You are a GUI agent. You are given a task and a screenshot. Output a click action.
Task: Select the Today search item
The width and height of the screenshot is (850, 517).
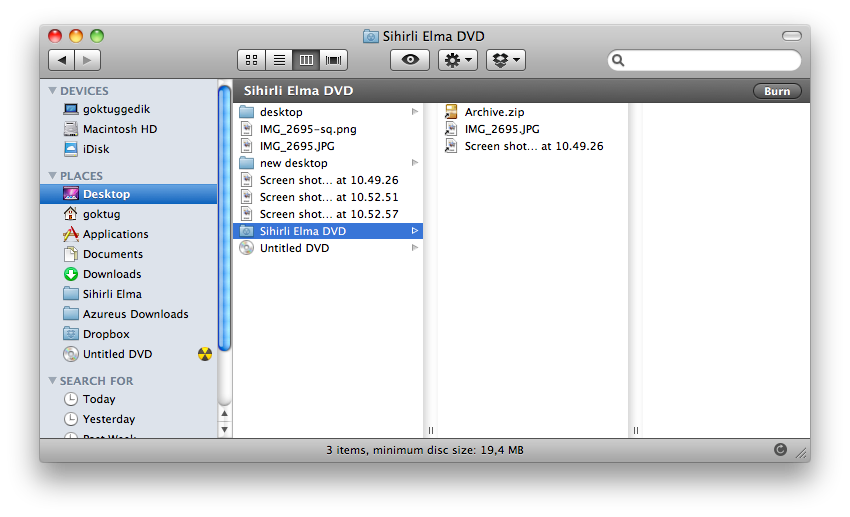coord(99,399)
